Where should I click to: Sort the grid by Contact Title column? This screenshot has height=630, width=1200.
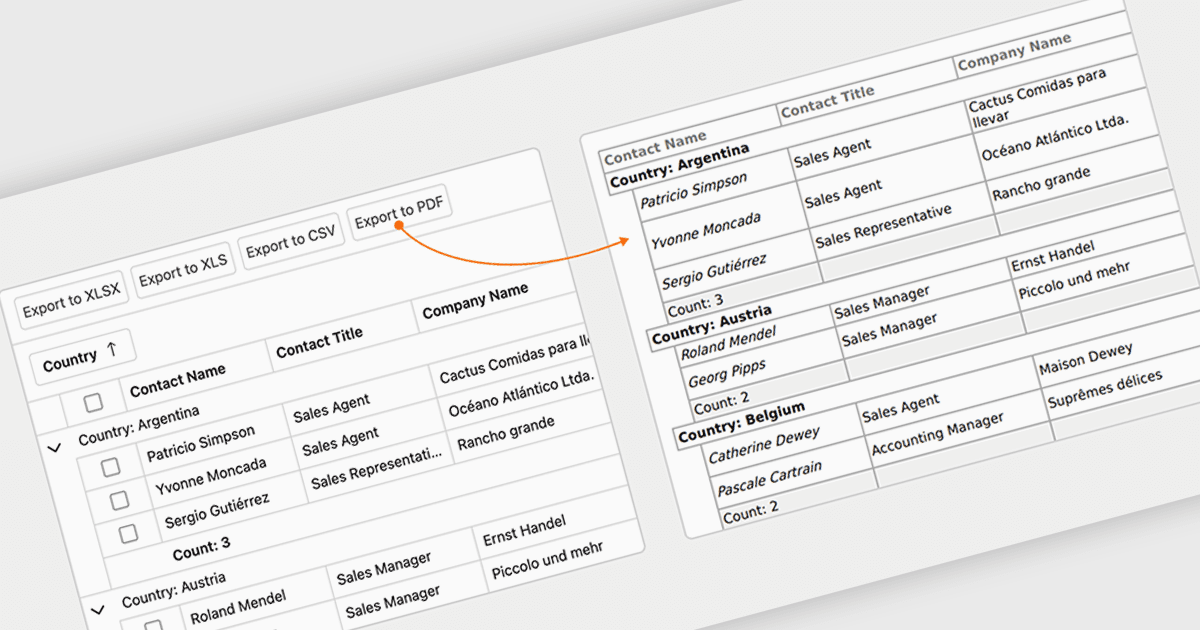[x=319, y=341]
